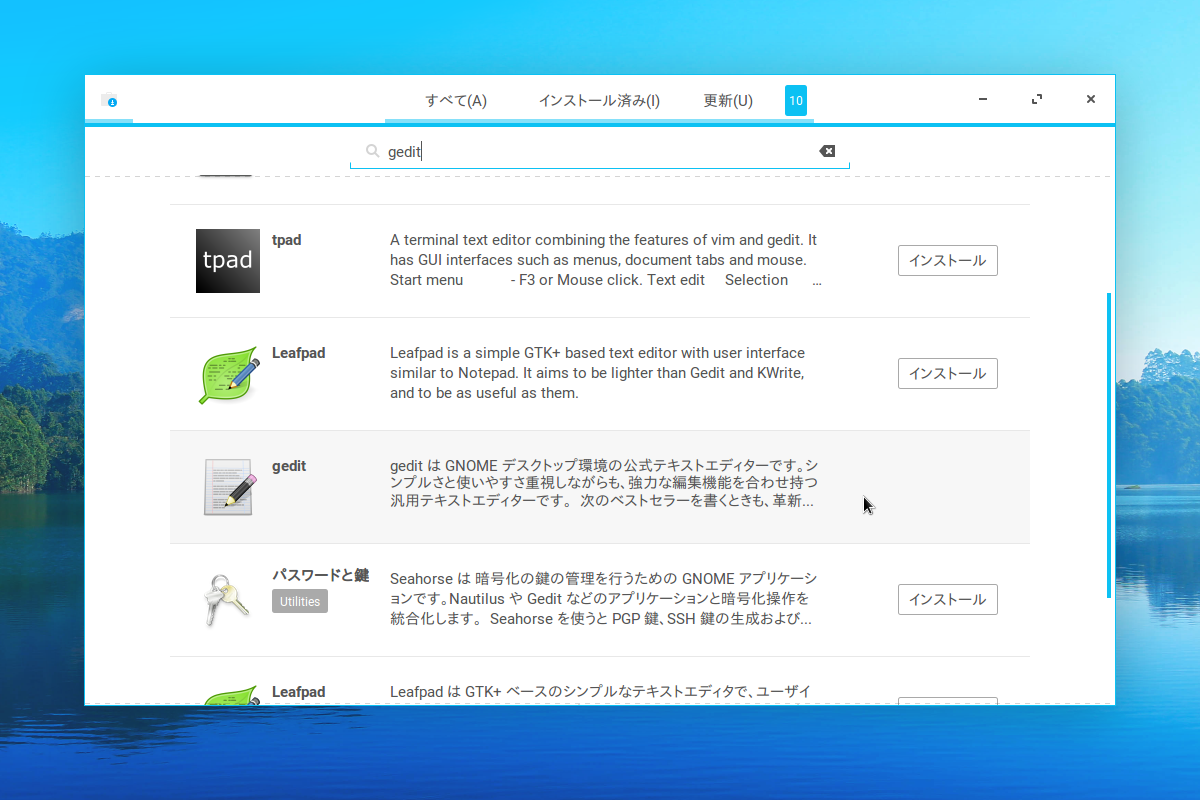Click the magnifier search icon
Viewport: 1200px width, 800px height.
click(x=372, y=151)
